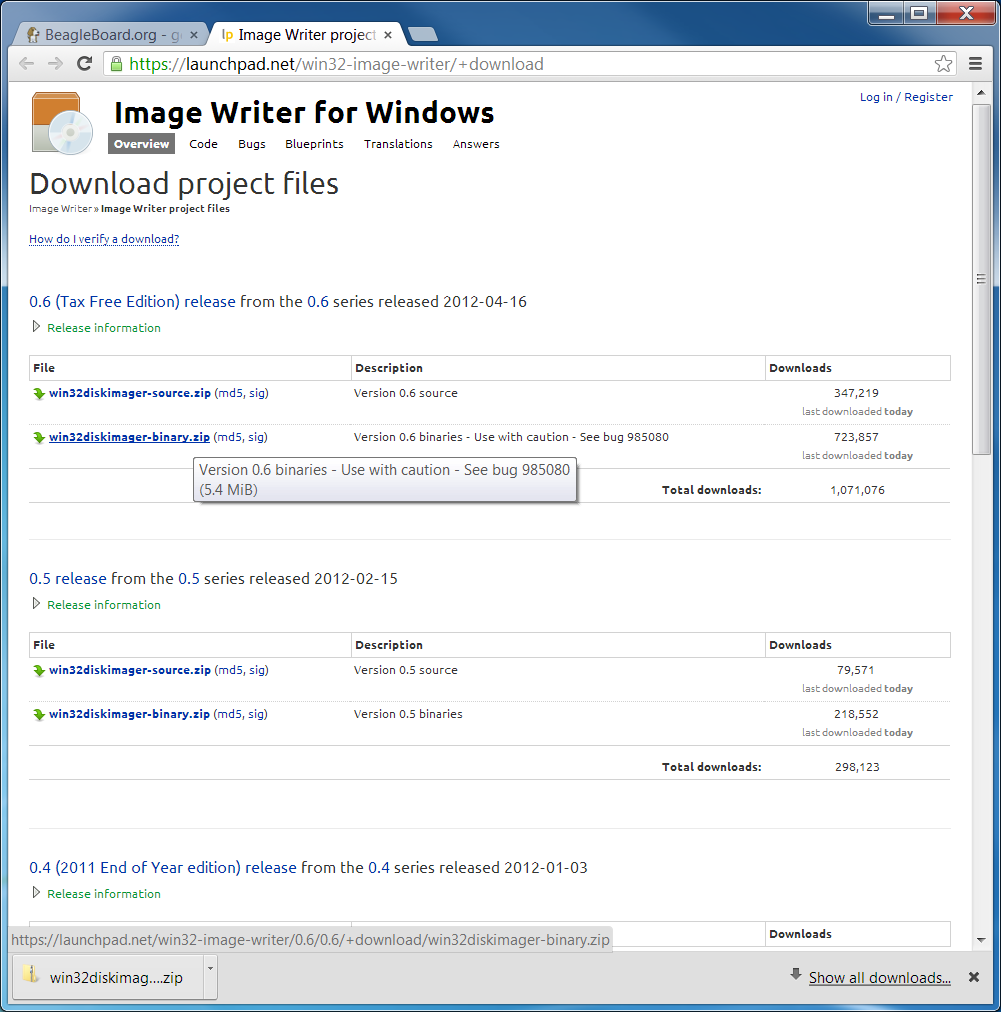Open the Chrome menu icon

coord(975,63)
